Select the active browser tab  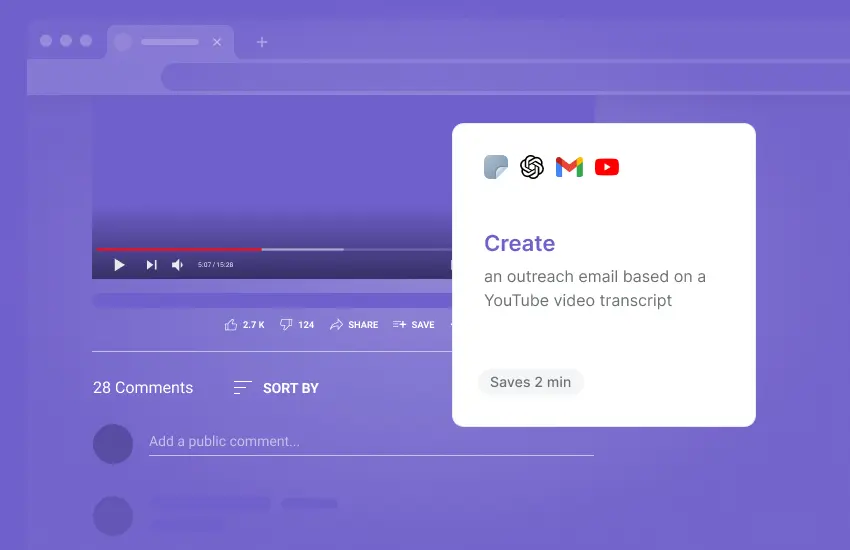tap(170, 42)
